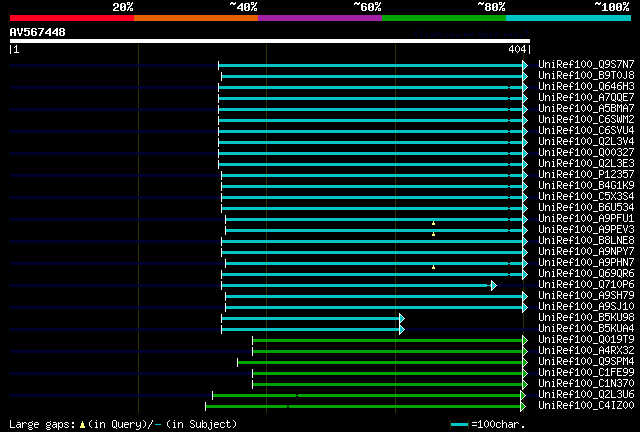Click the green arrowhead of the Q2L3U6 row
640x432 pixels.
click(523, 396)
